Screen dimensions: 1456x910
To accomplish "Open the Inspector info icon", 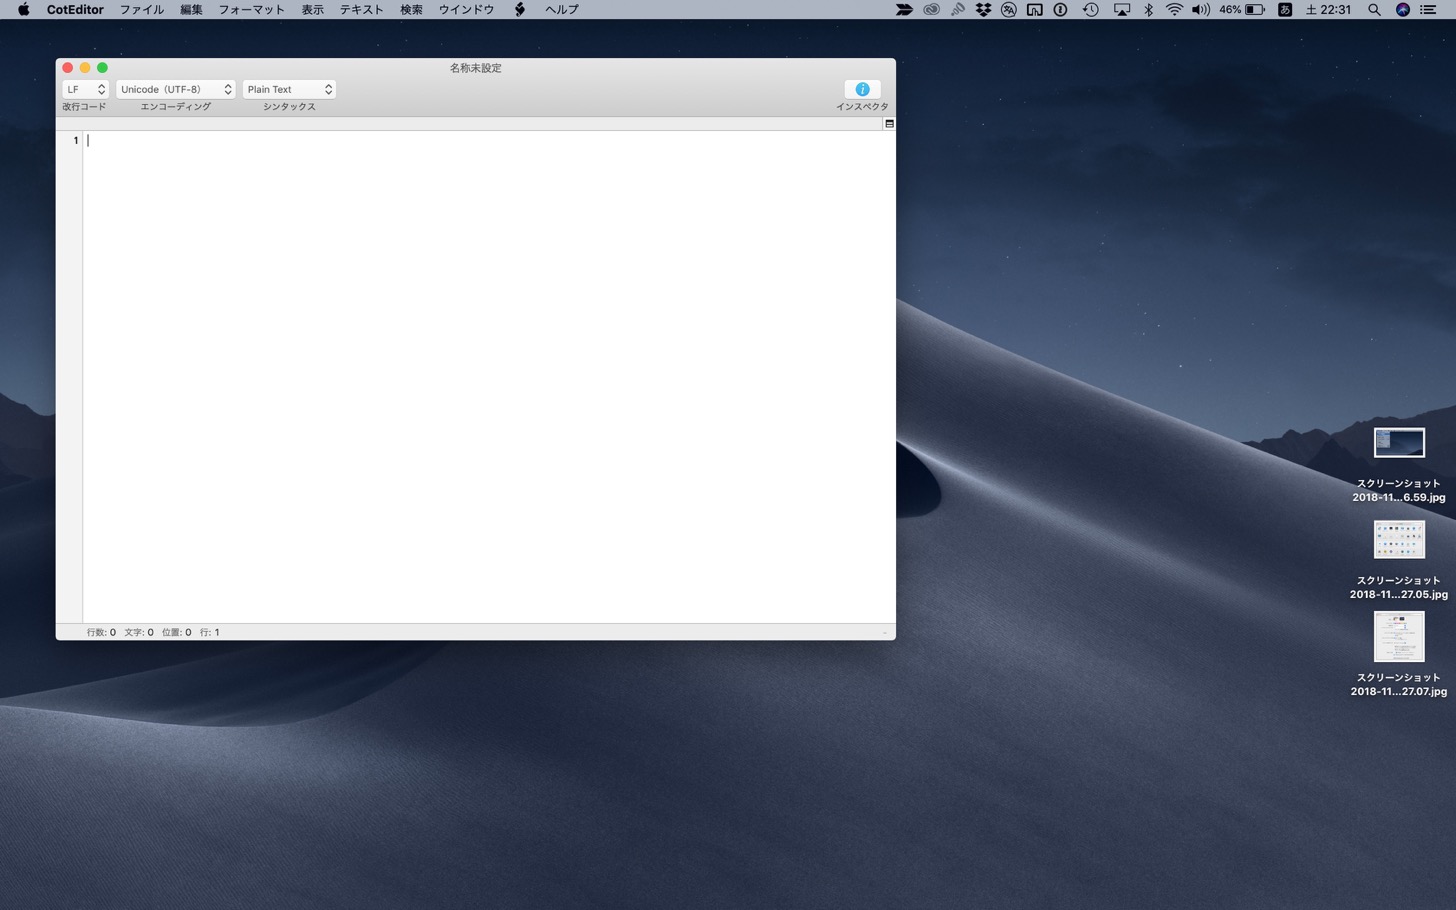I will point(862,89).
